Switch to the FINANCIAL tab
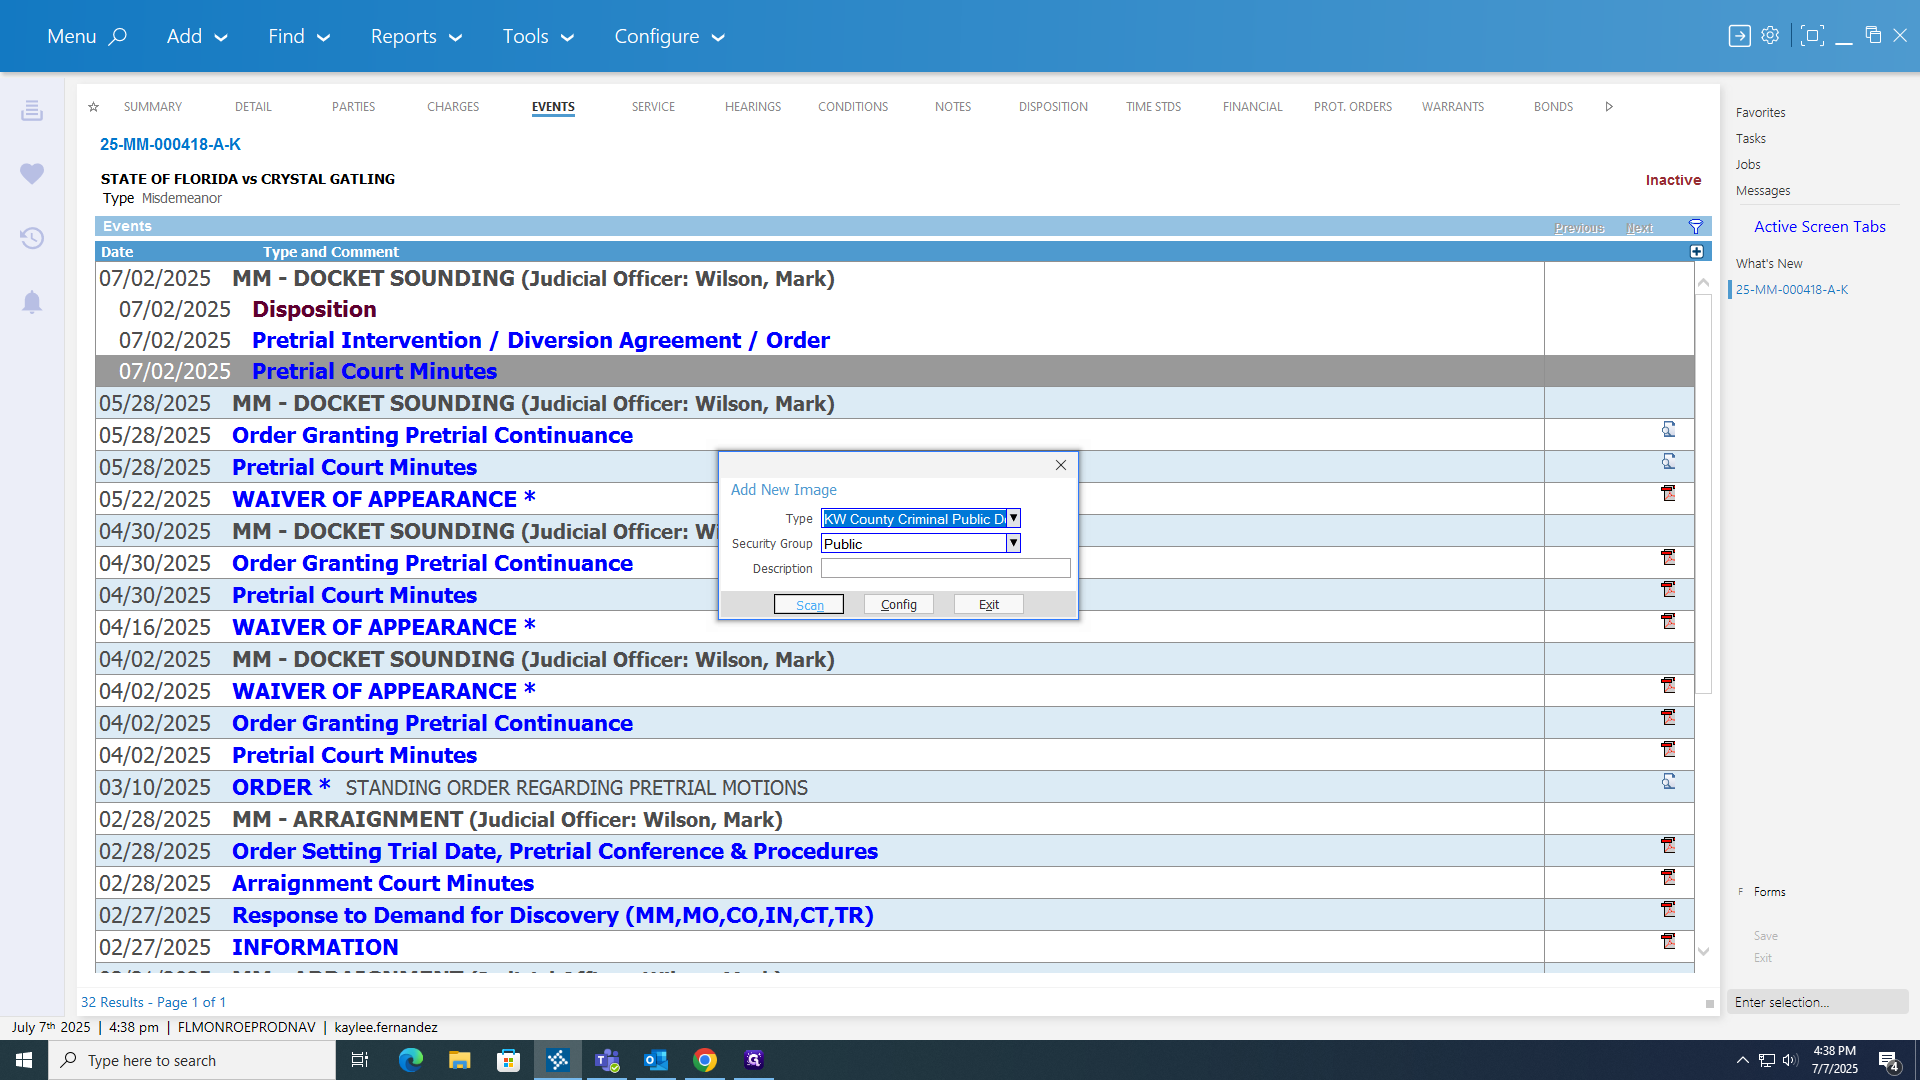This screenshot has height=1080, width=1920. [x=1252, y=107]
